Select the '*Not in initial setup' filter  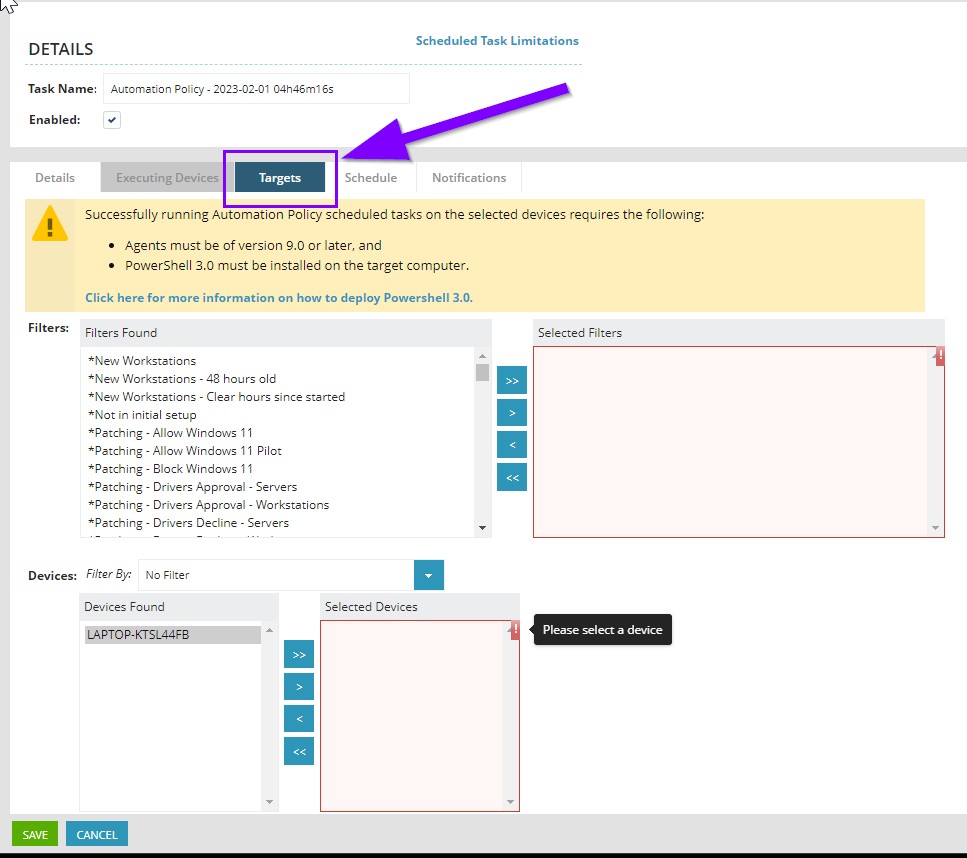tap(142, 415)
